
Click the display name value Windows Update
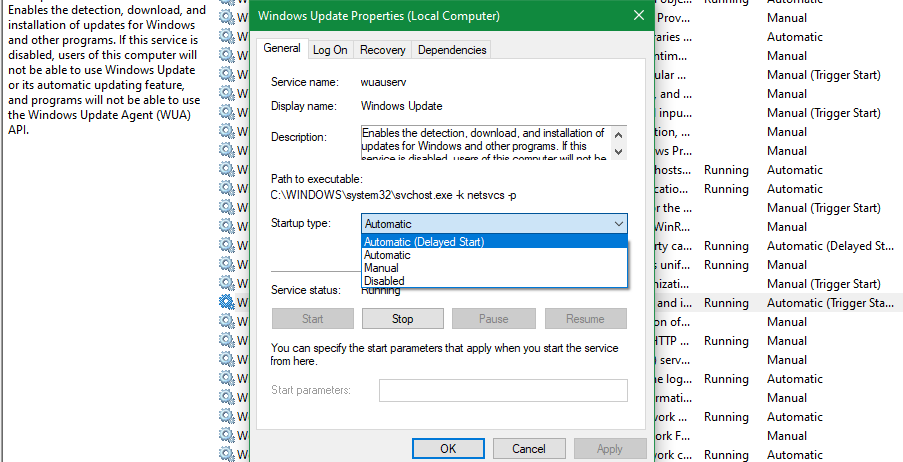pos(401,106)
